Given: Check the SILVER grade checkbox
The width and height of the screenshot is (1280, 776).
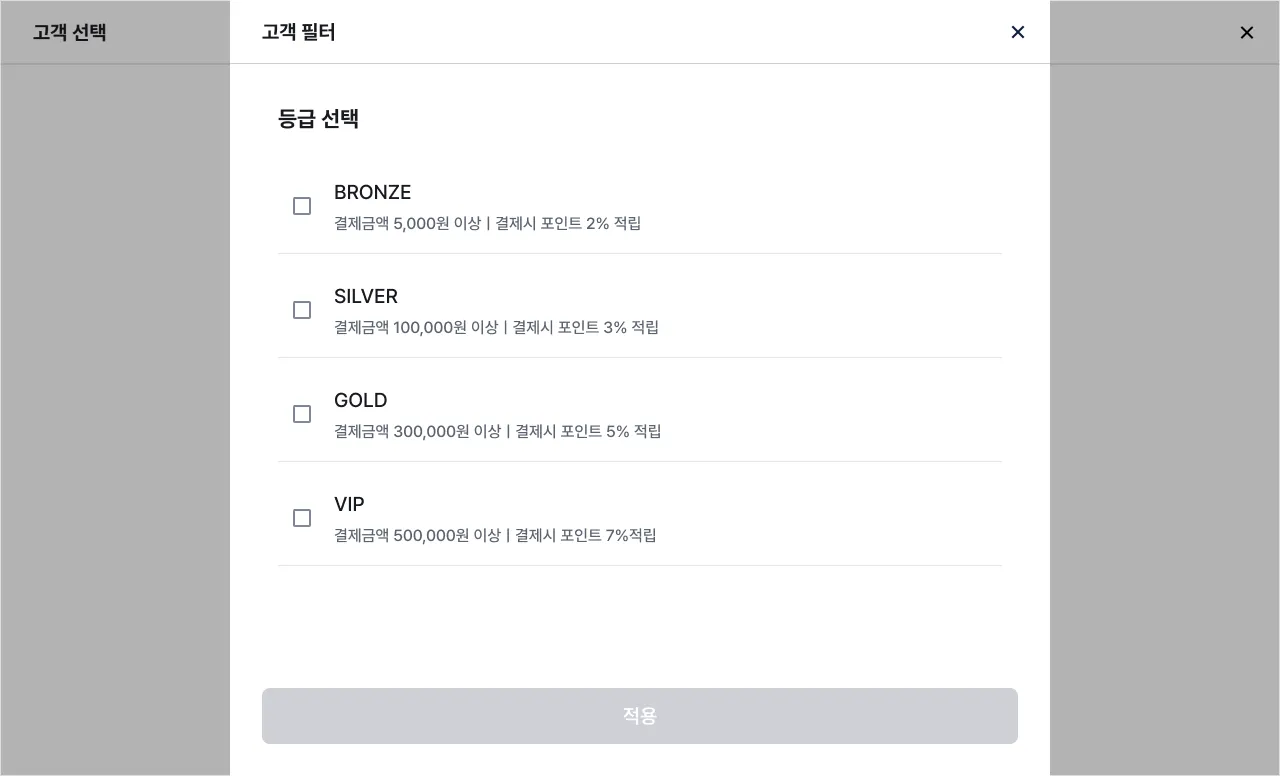Looking at the screenshot, I should click(x=302, y=310).
